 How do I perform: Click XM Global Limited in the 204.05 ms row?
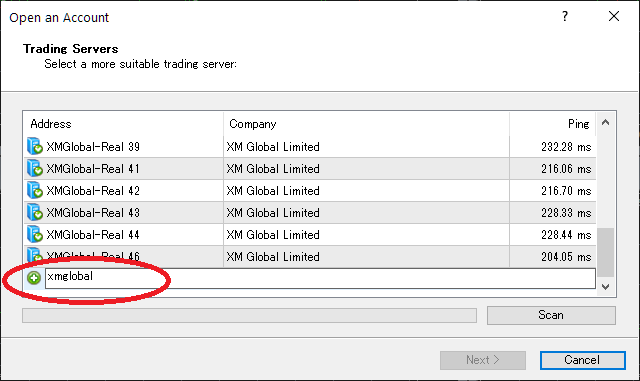coord(273,257)
